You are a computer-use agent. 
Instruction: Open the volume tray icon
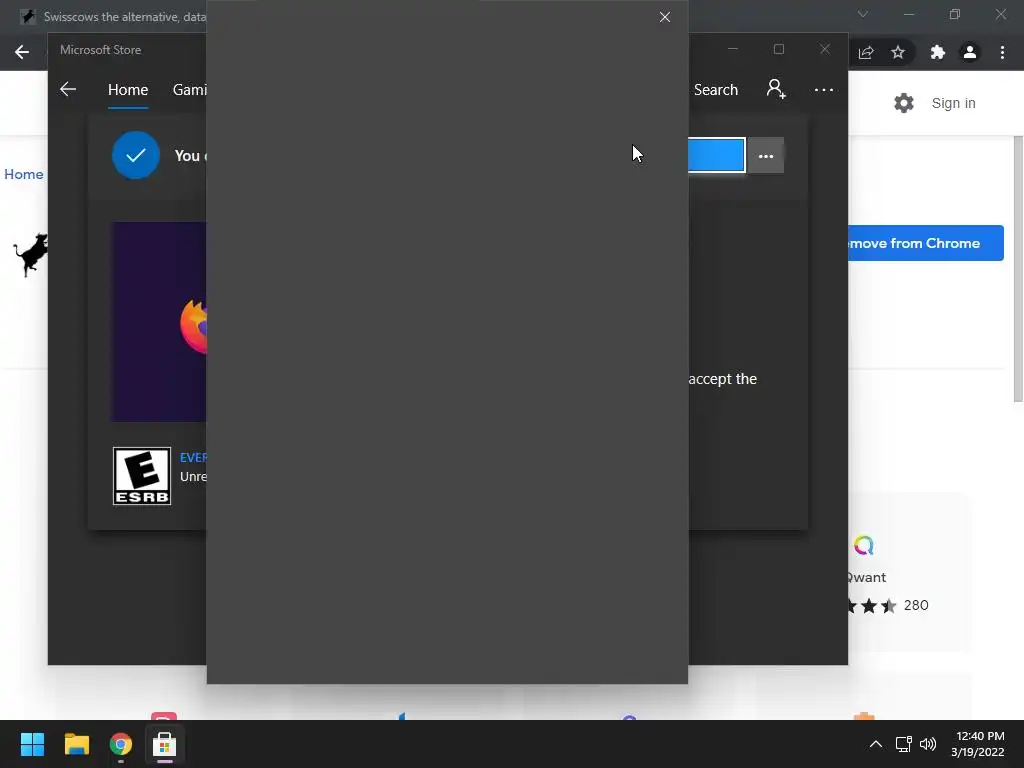tap(928, 744)
